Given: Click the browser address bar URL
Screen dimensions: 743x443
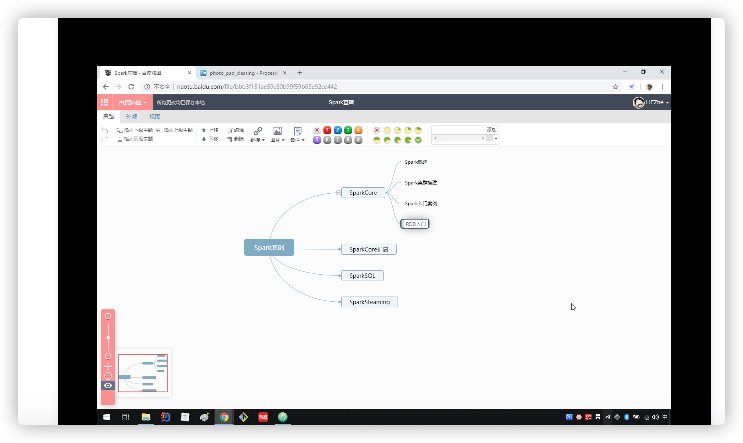Looking at the screenshot, I should [x=256, y=87].
